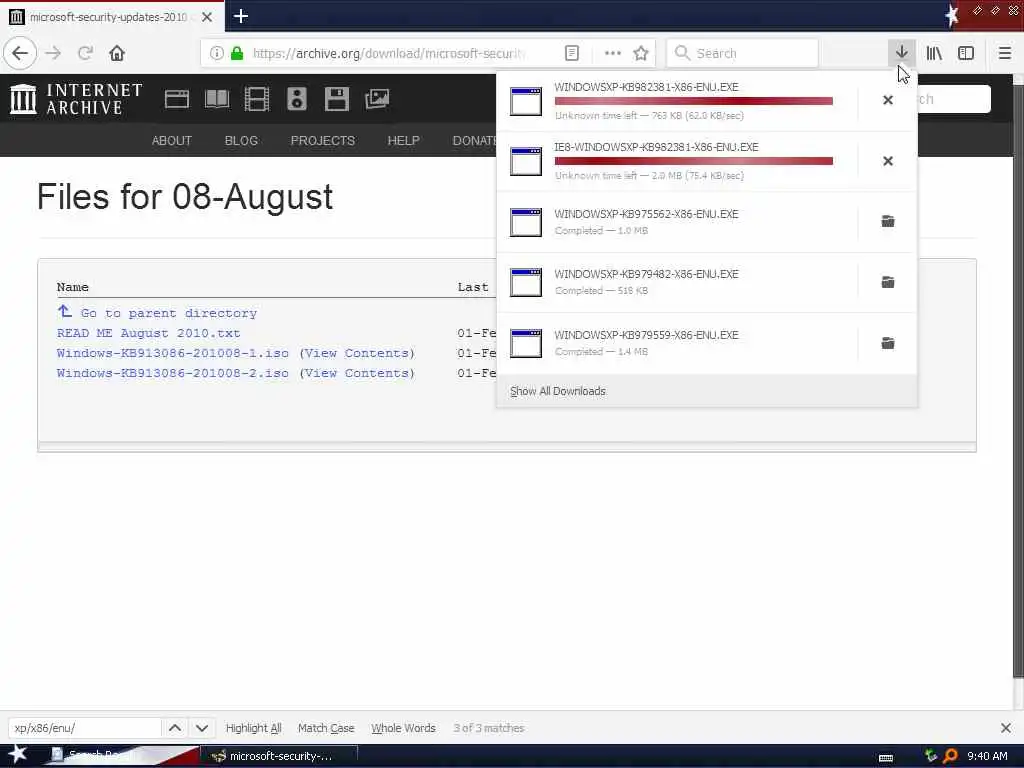Viewport: 1024px width, 768px height.
Task: Toggle Whole Words in find bar
Action: click(403, 728)
